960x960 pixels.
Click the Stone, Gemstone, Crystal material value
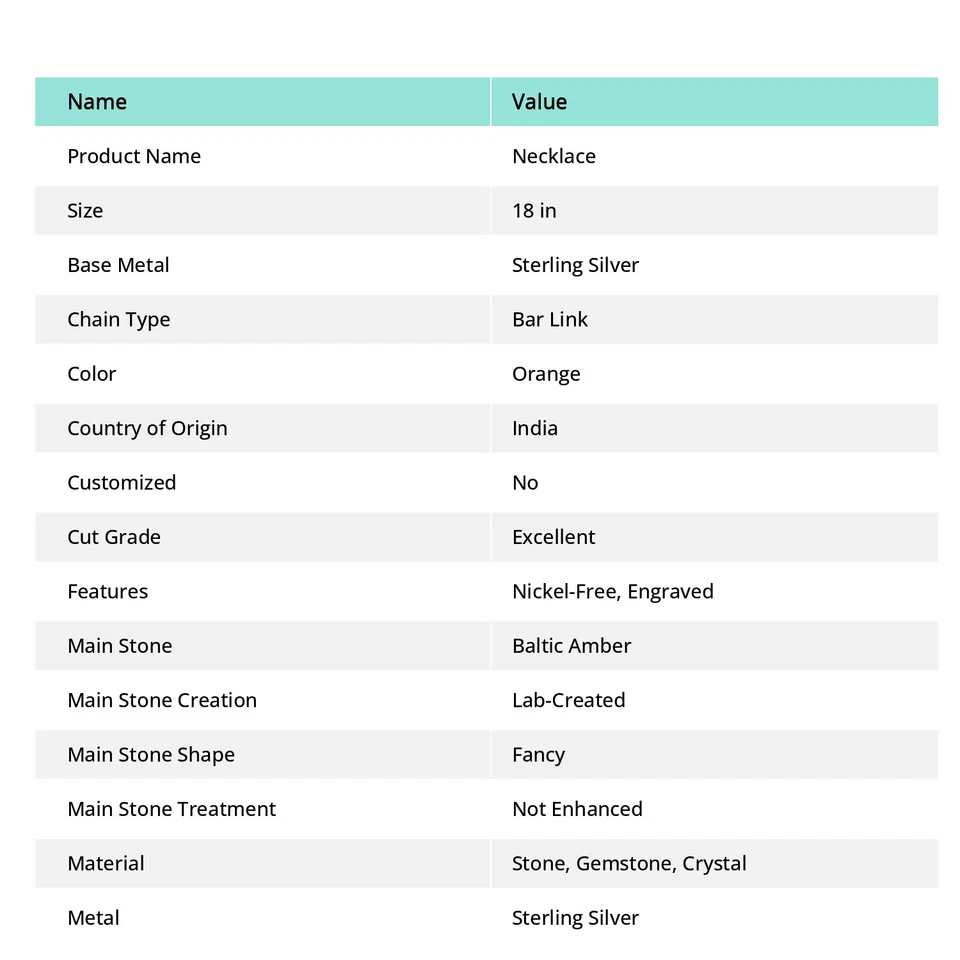click(x=629, y=863)
